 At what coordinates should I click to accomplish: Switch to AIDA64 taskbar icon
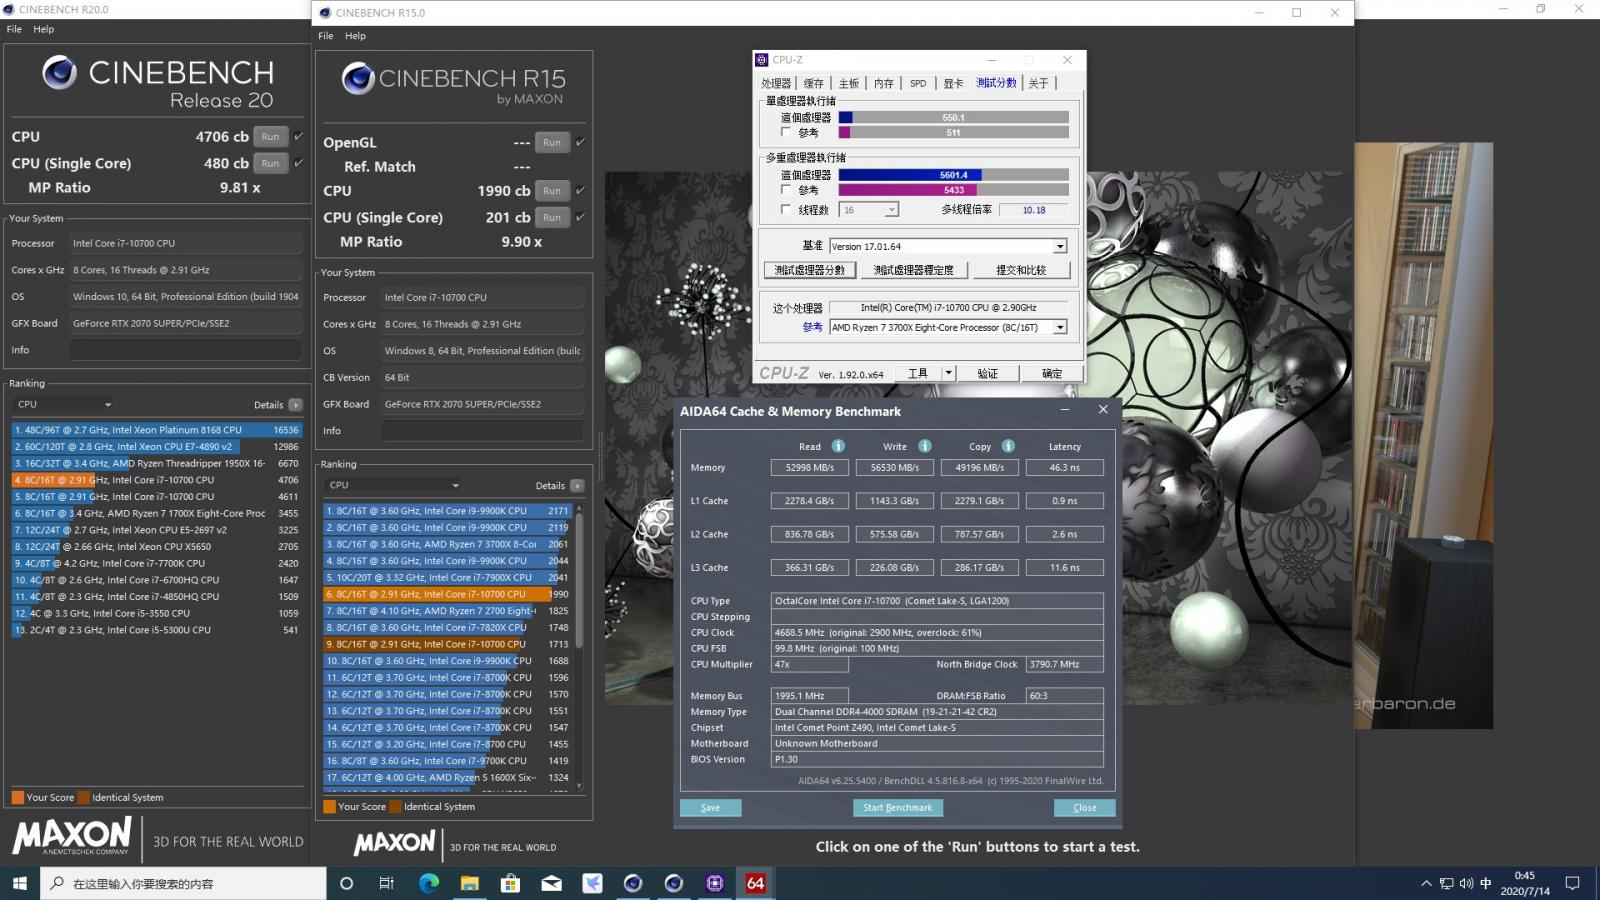click(x=756, y=883)
